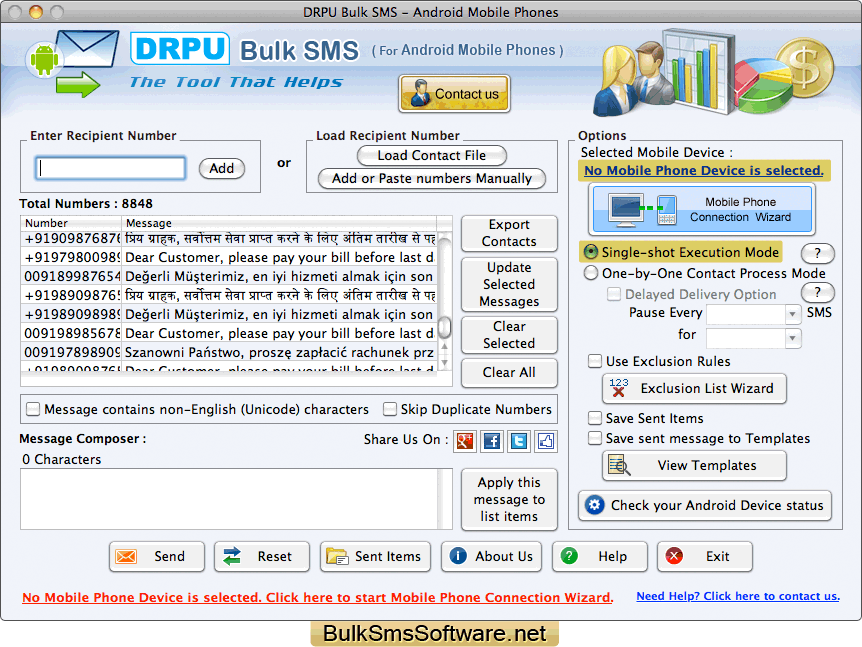The width and height of the screenshot is (862, 647).
Task: Click the thumbs-up like share icon
Action: (x=545, y=441)
